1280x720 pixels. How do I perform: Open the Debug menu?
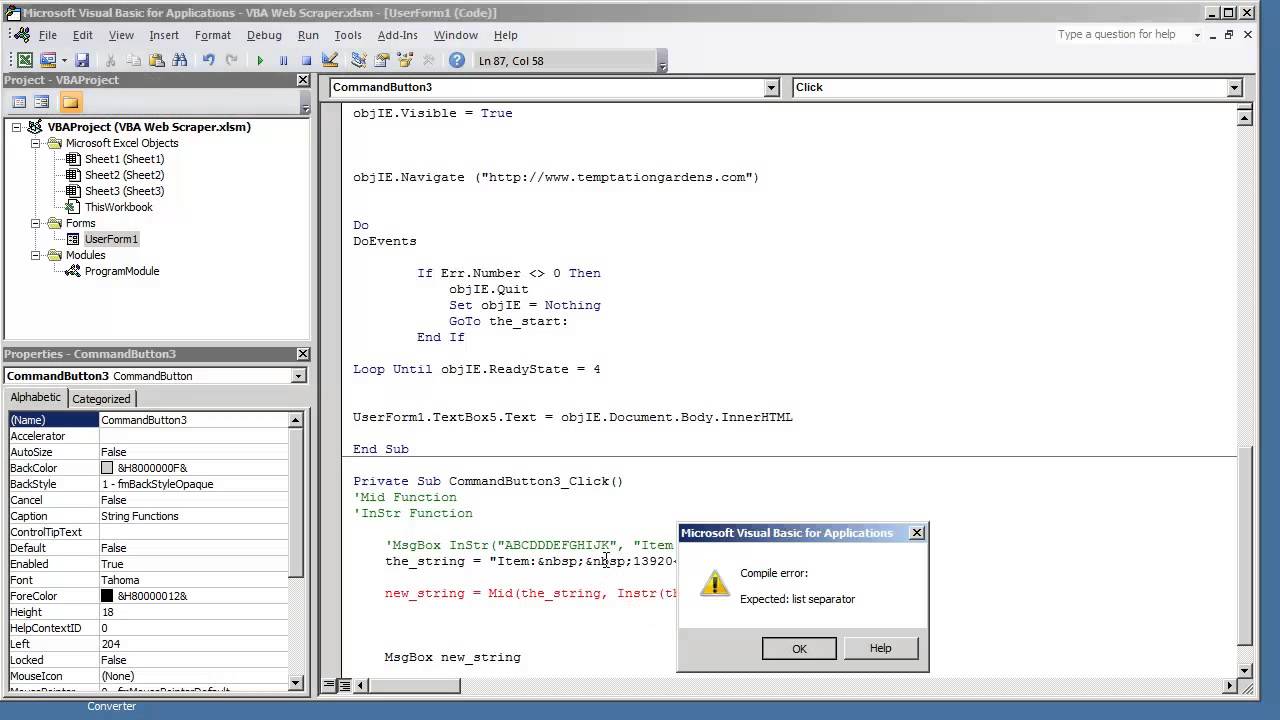264,35
